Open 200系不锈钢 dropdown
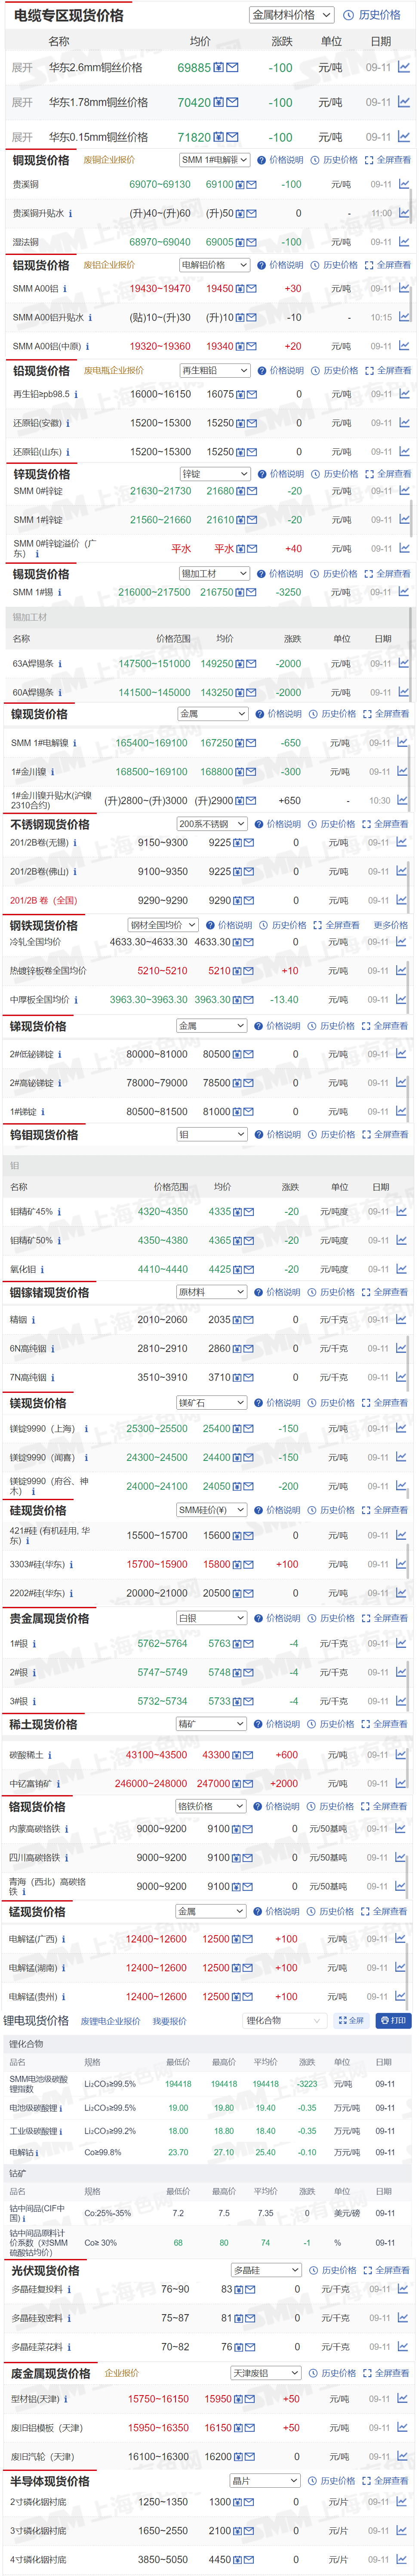This screenshot has width=419, height=2576. pos(213,824)
